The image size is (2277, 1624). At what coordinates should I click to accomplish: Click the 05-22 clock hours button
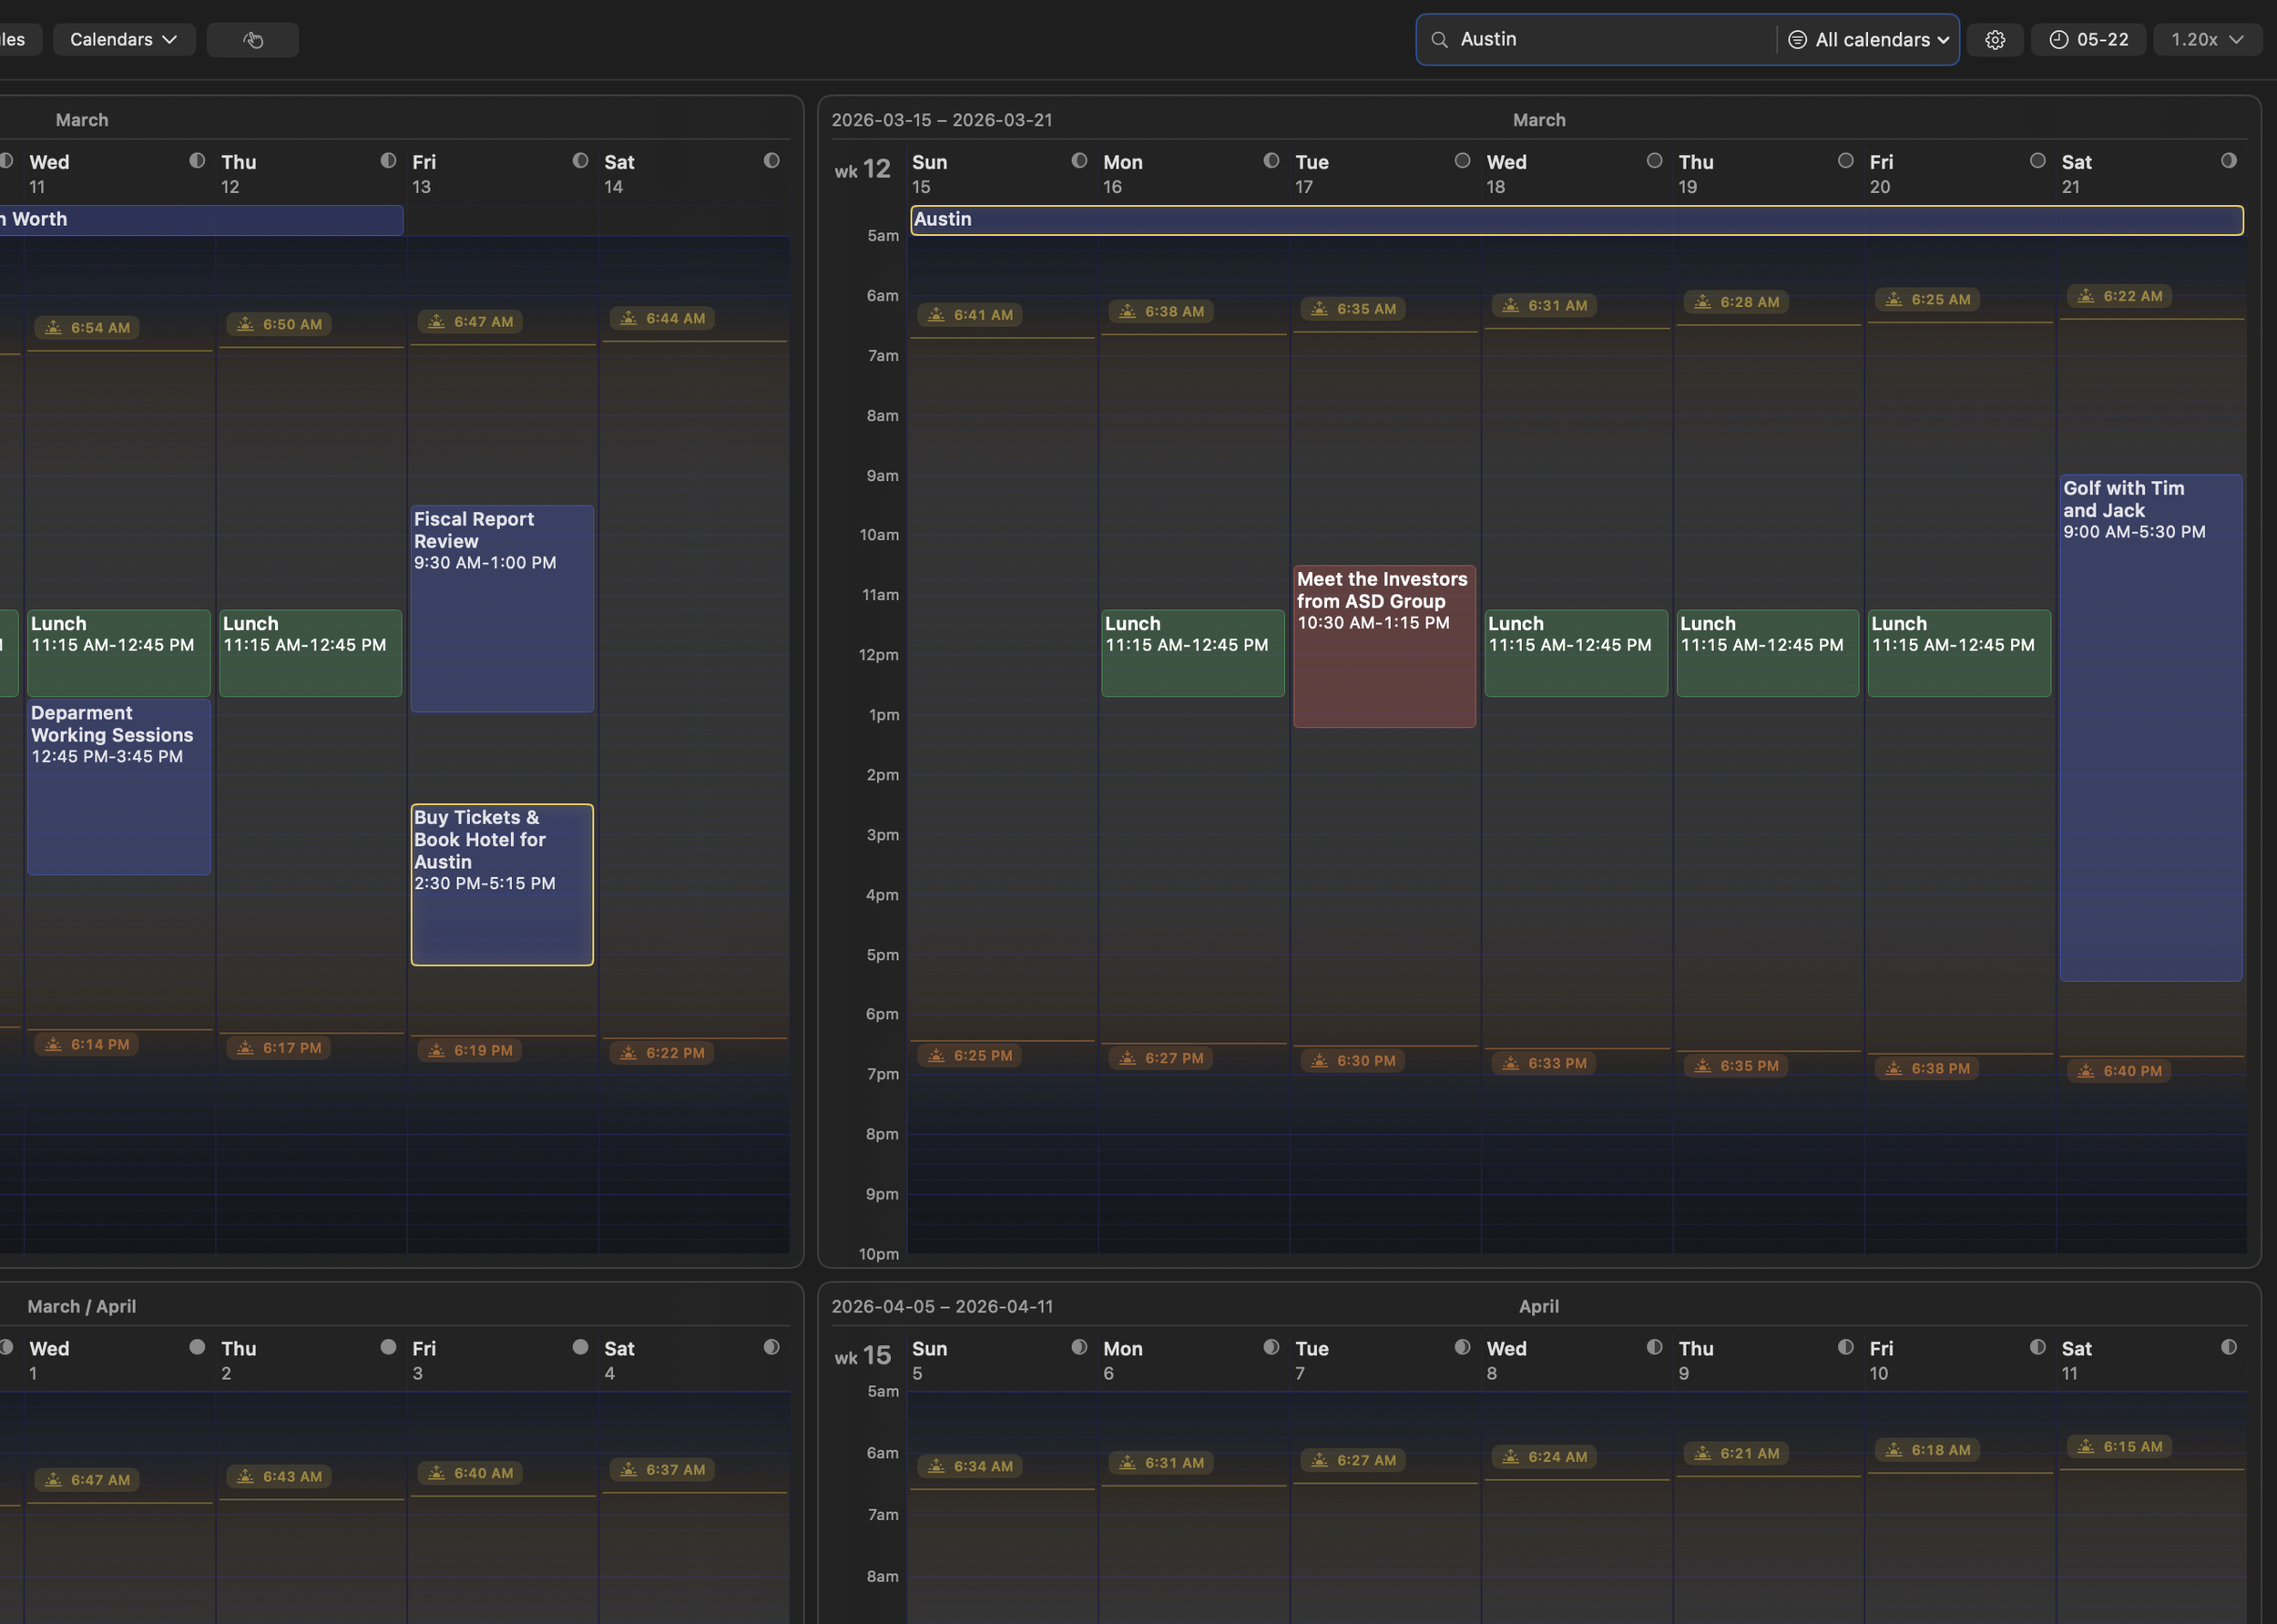[x=2088, y=40]
